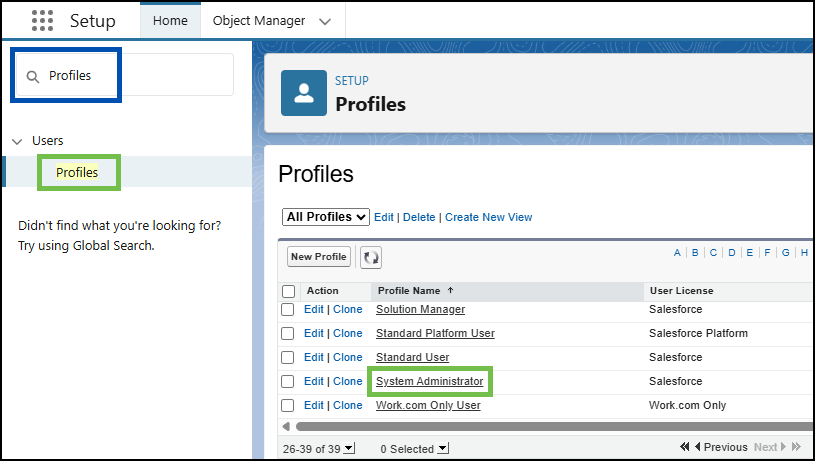
Task: Click the Profiles person icon in header
Action: [304, 93]
